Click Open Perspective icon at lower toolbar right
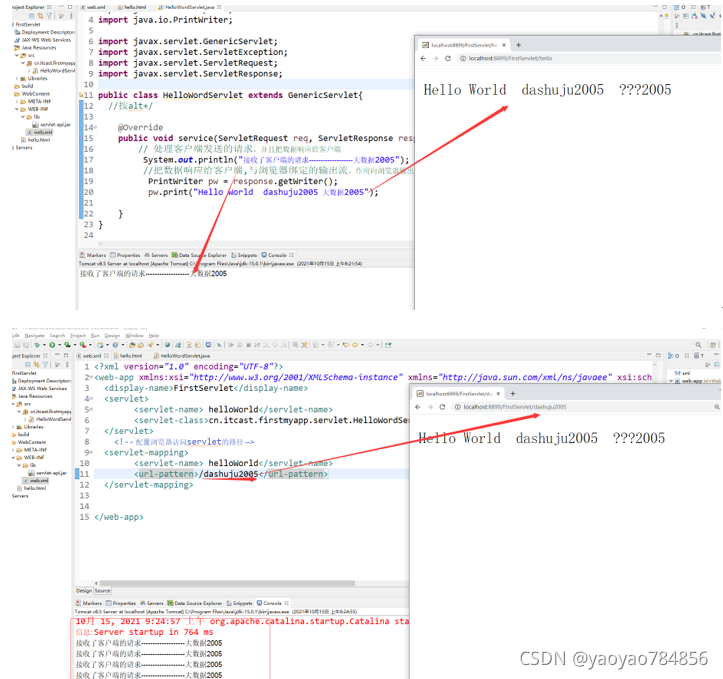 pyautogui.click(x=713, y=345)
